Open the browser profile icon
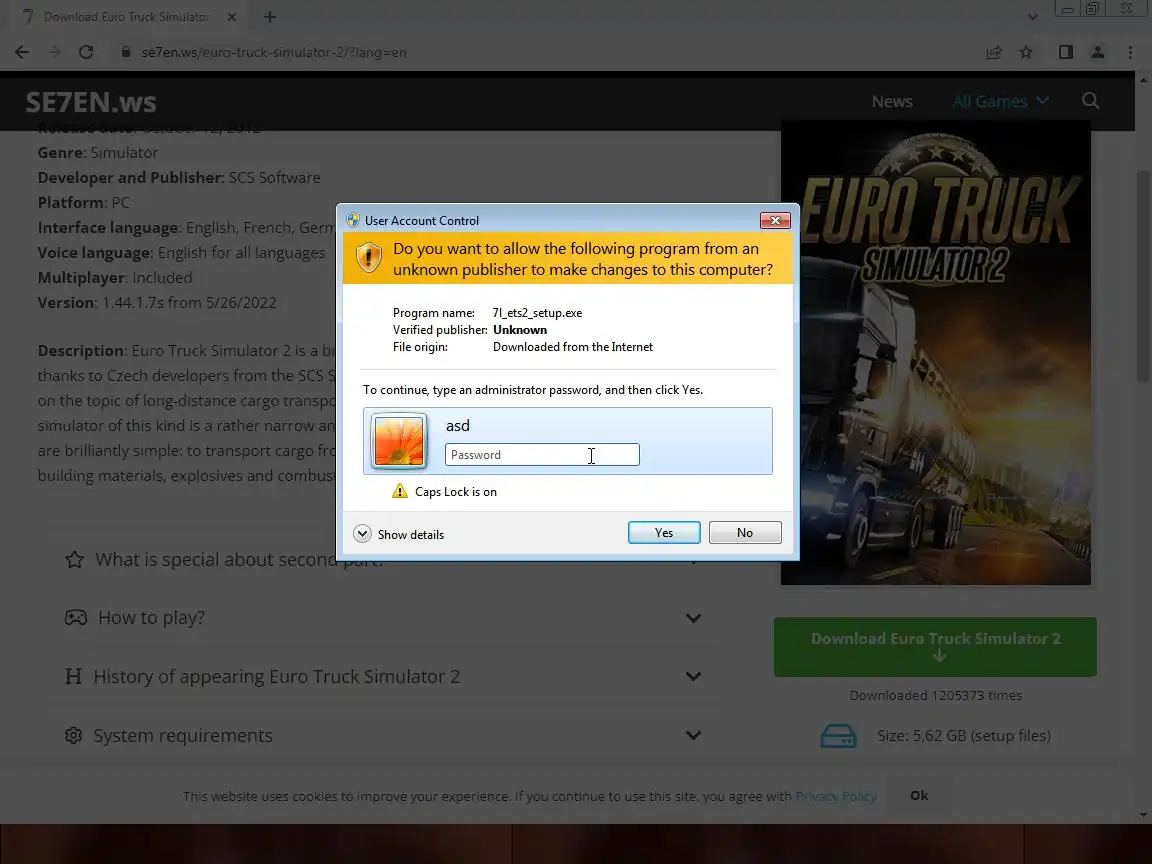 click(x=1098, y=52)
